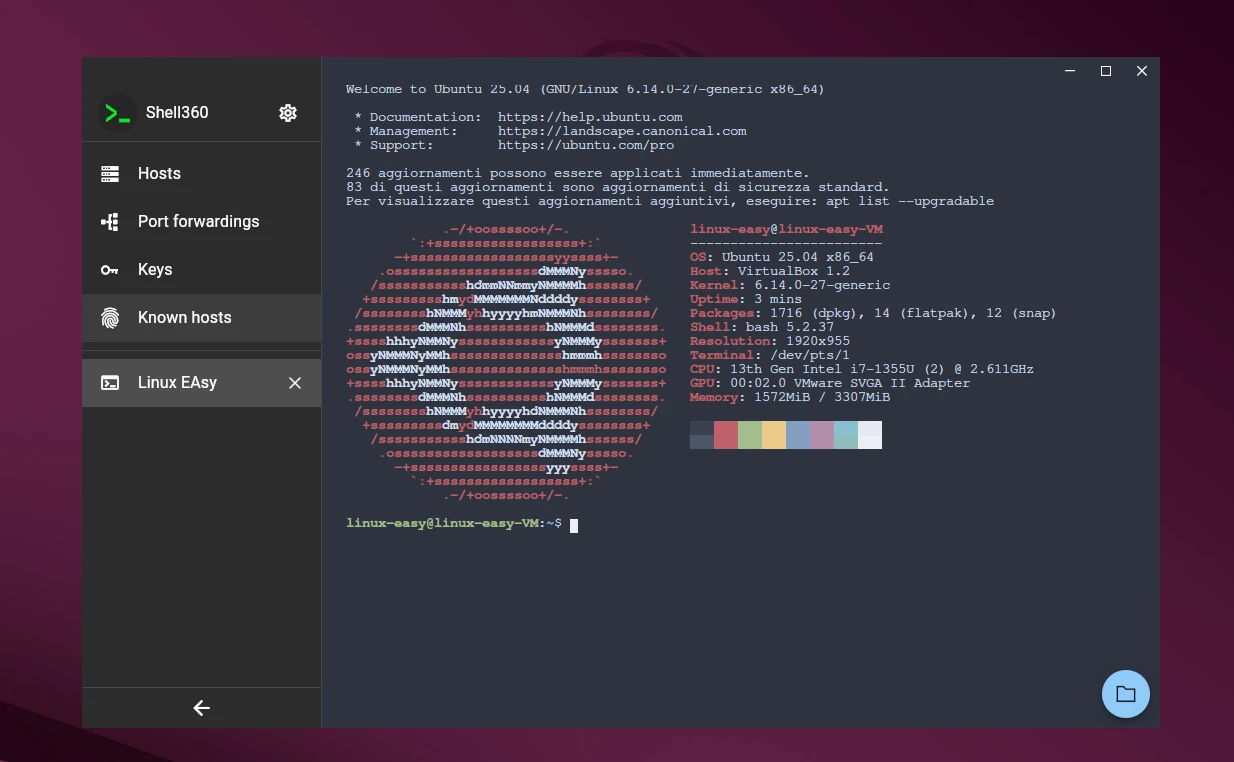
Task: Click the teal swatch in the terminal palette
Action: [845, 434]
